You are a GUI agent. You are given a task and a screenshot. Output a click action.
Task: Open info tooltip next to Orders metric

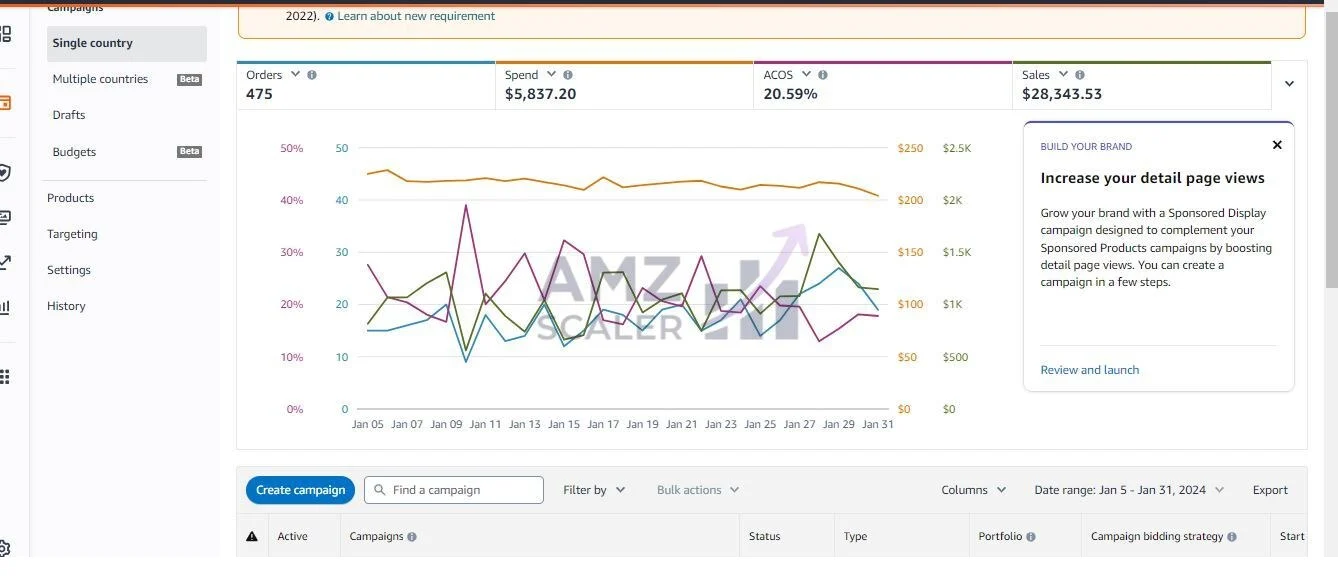[x=312, y=75]
